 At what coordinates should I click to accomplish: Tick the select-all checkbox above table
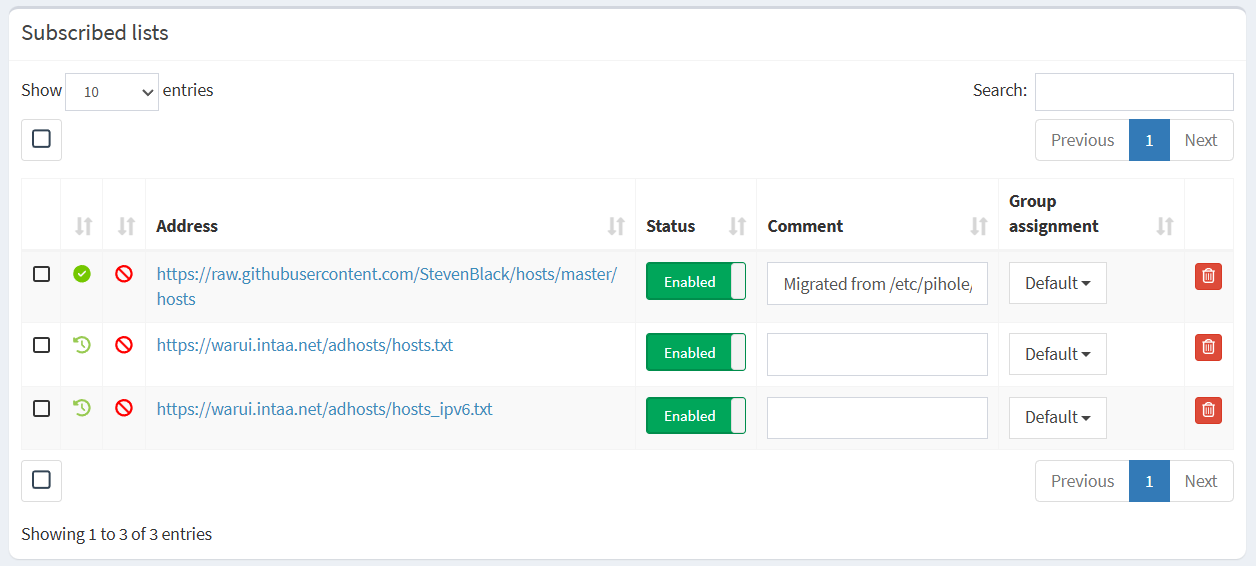pyautogui.click(x=41, y=140)
